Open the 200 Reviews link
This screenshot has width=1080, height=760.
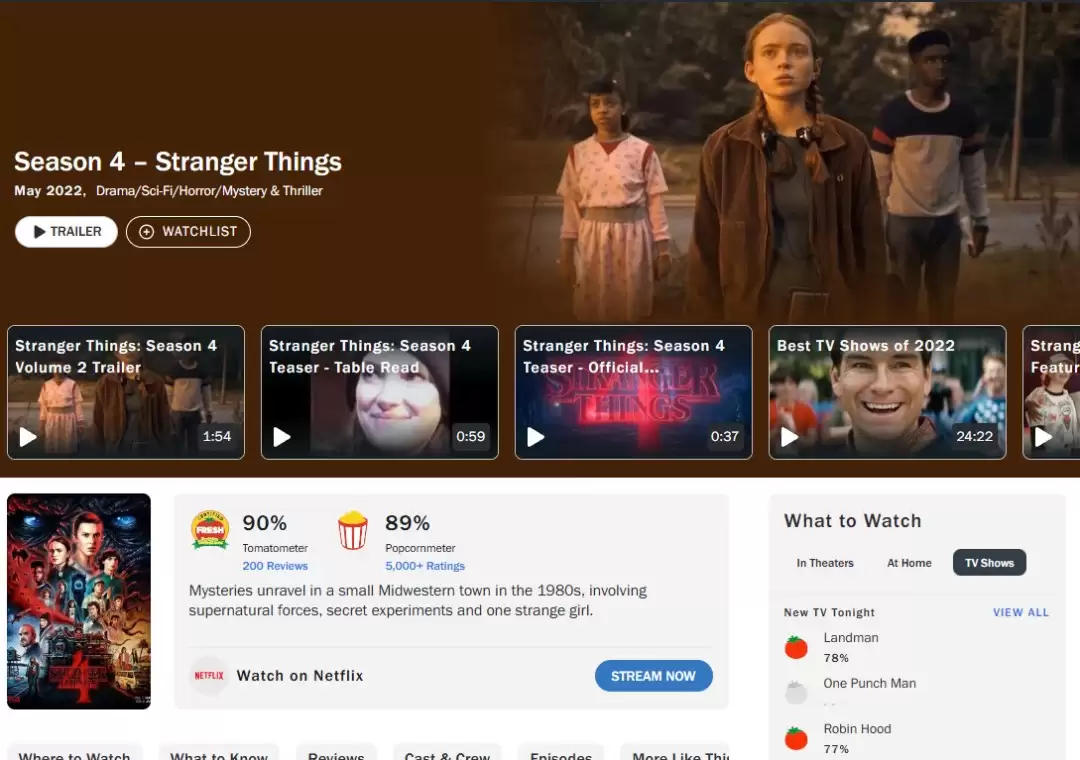pos(275,566)
